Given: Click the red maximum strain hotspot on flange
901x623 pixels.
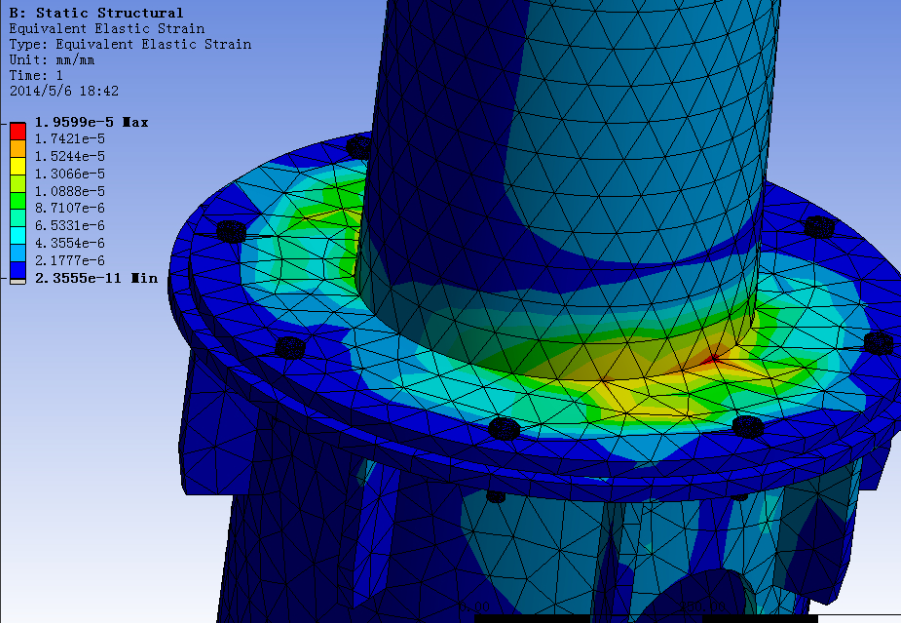Looking at the screenshot, I should 714,359.
